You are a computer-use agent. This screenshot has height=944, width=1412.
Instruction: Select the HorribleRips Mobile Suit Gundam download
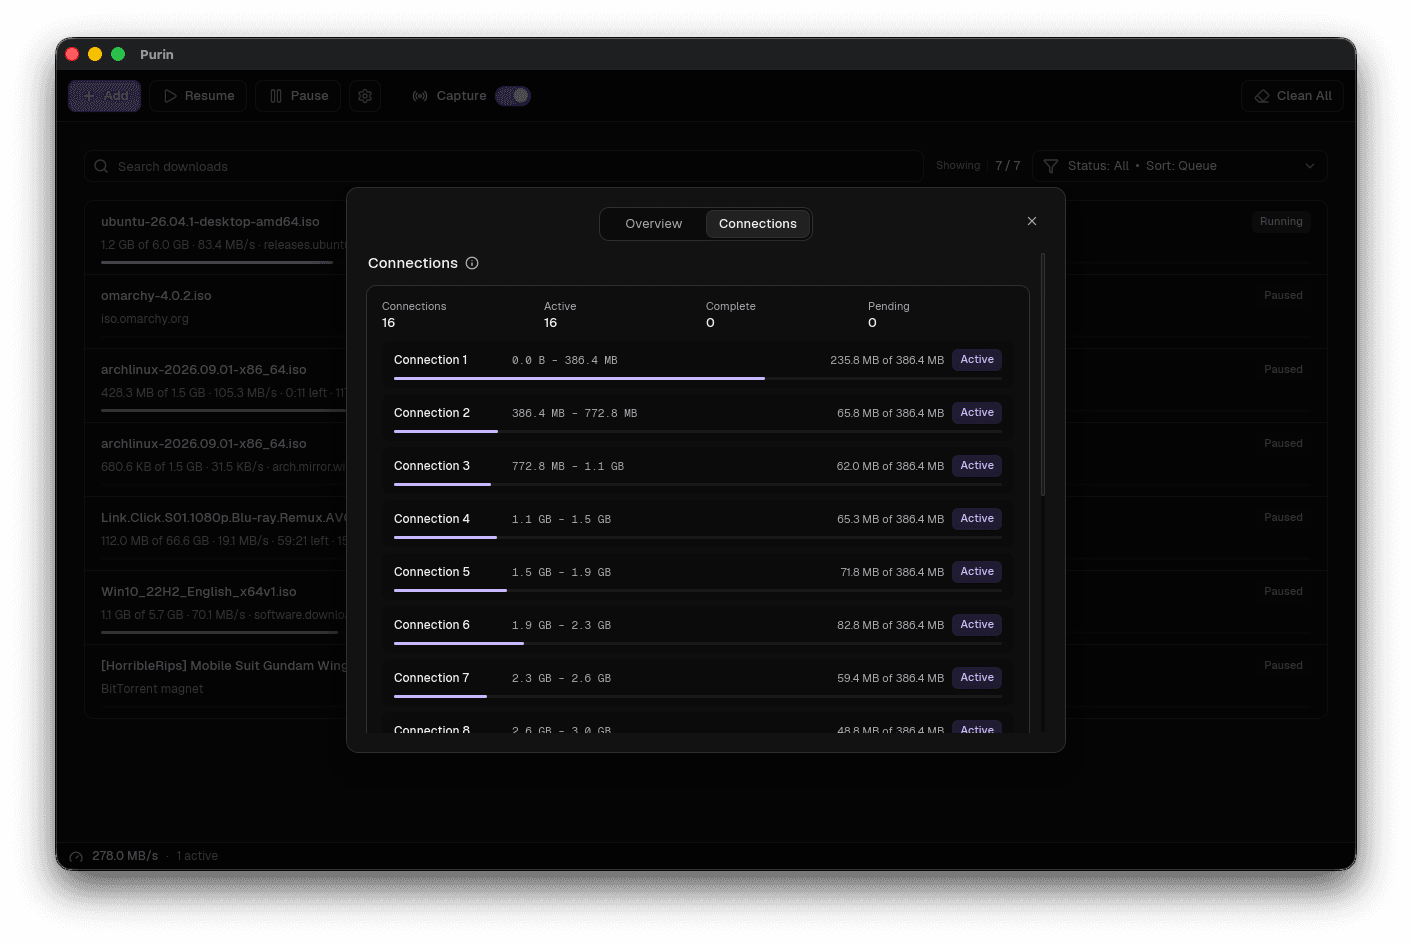(706, 682)
